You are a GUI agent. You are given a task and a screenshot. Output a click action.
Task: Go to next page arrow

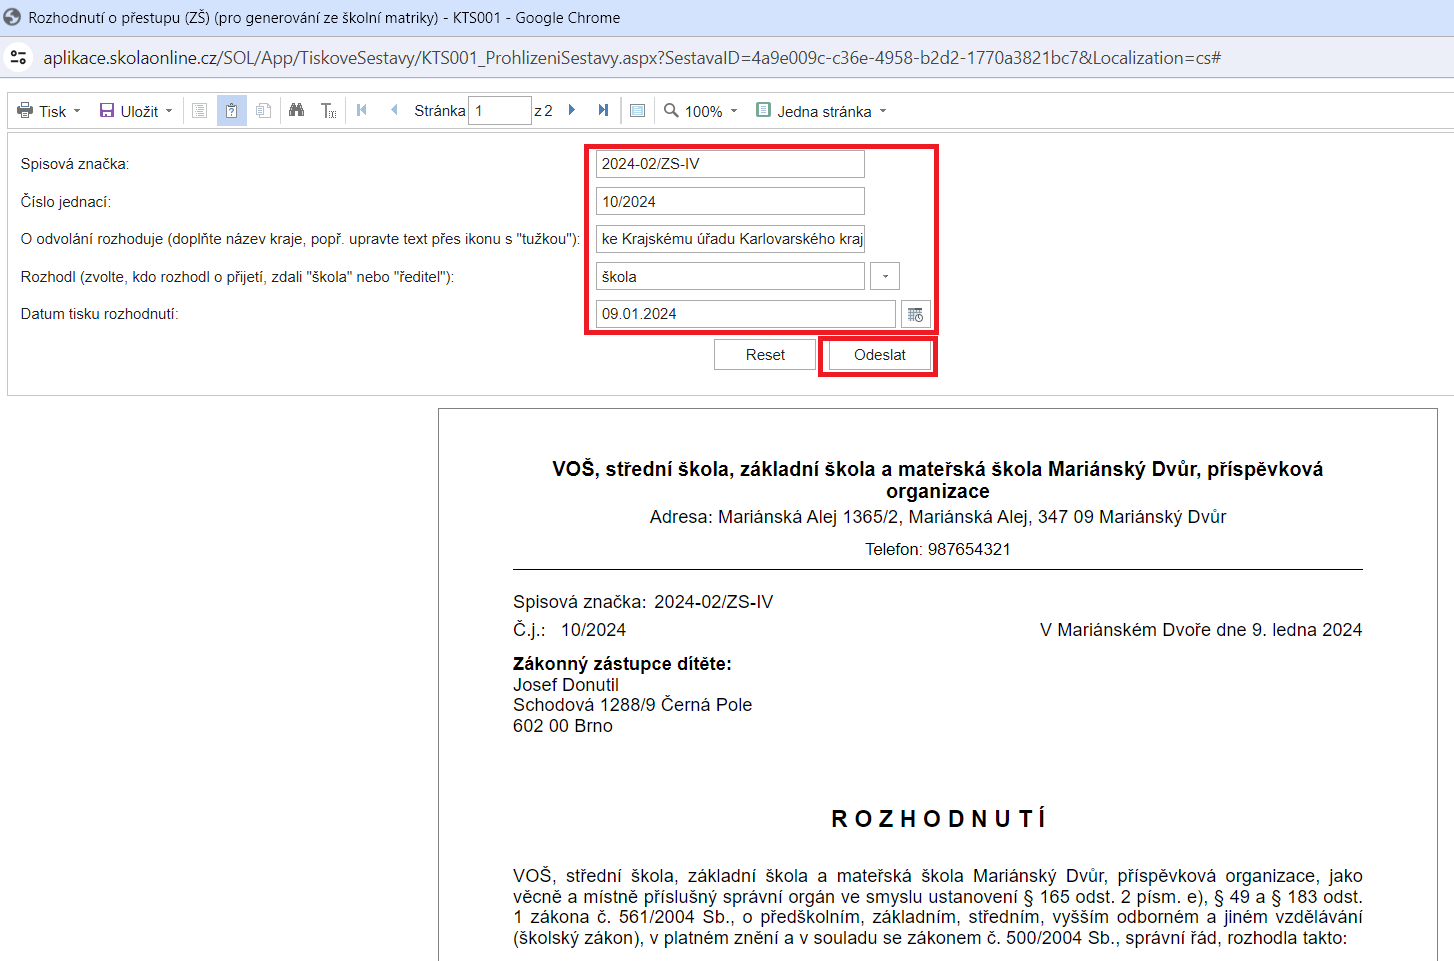[572, 110]
